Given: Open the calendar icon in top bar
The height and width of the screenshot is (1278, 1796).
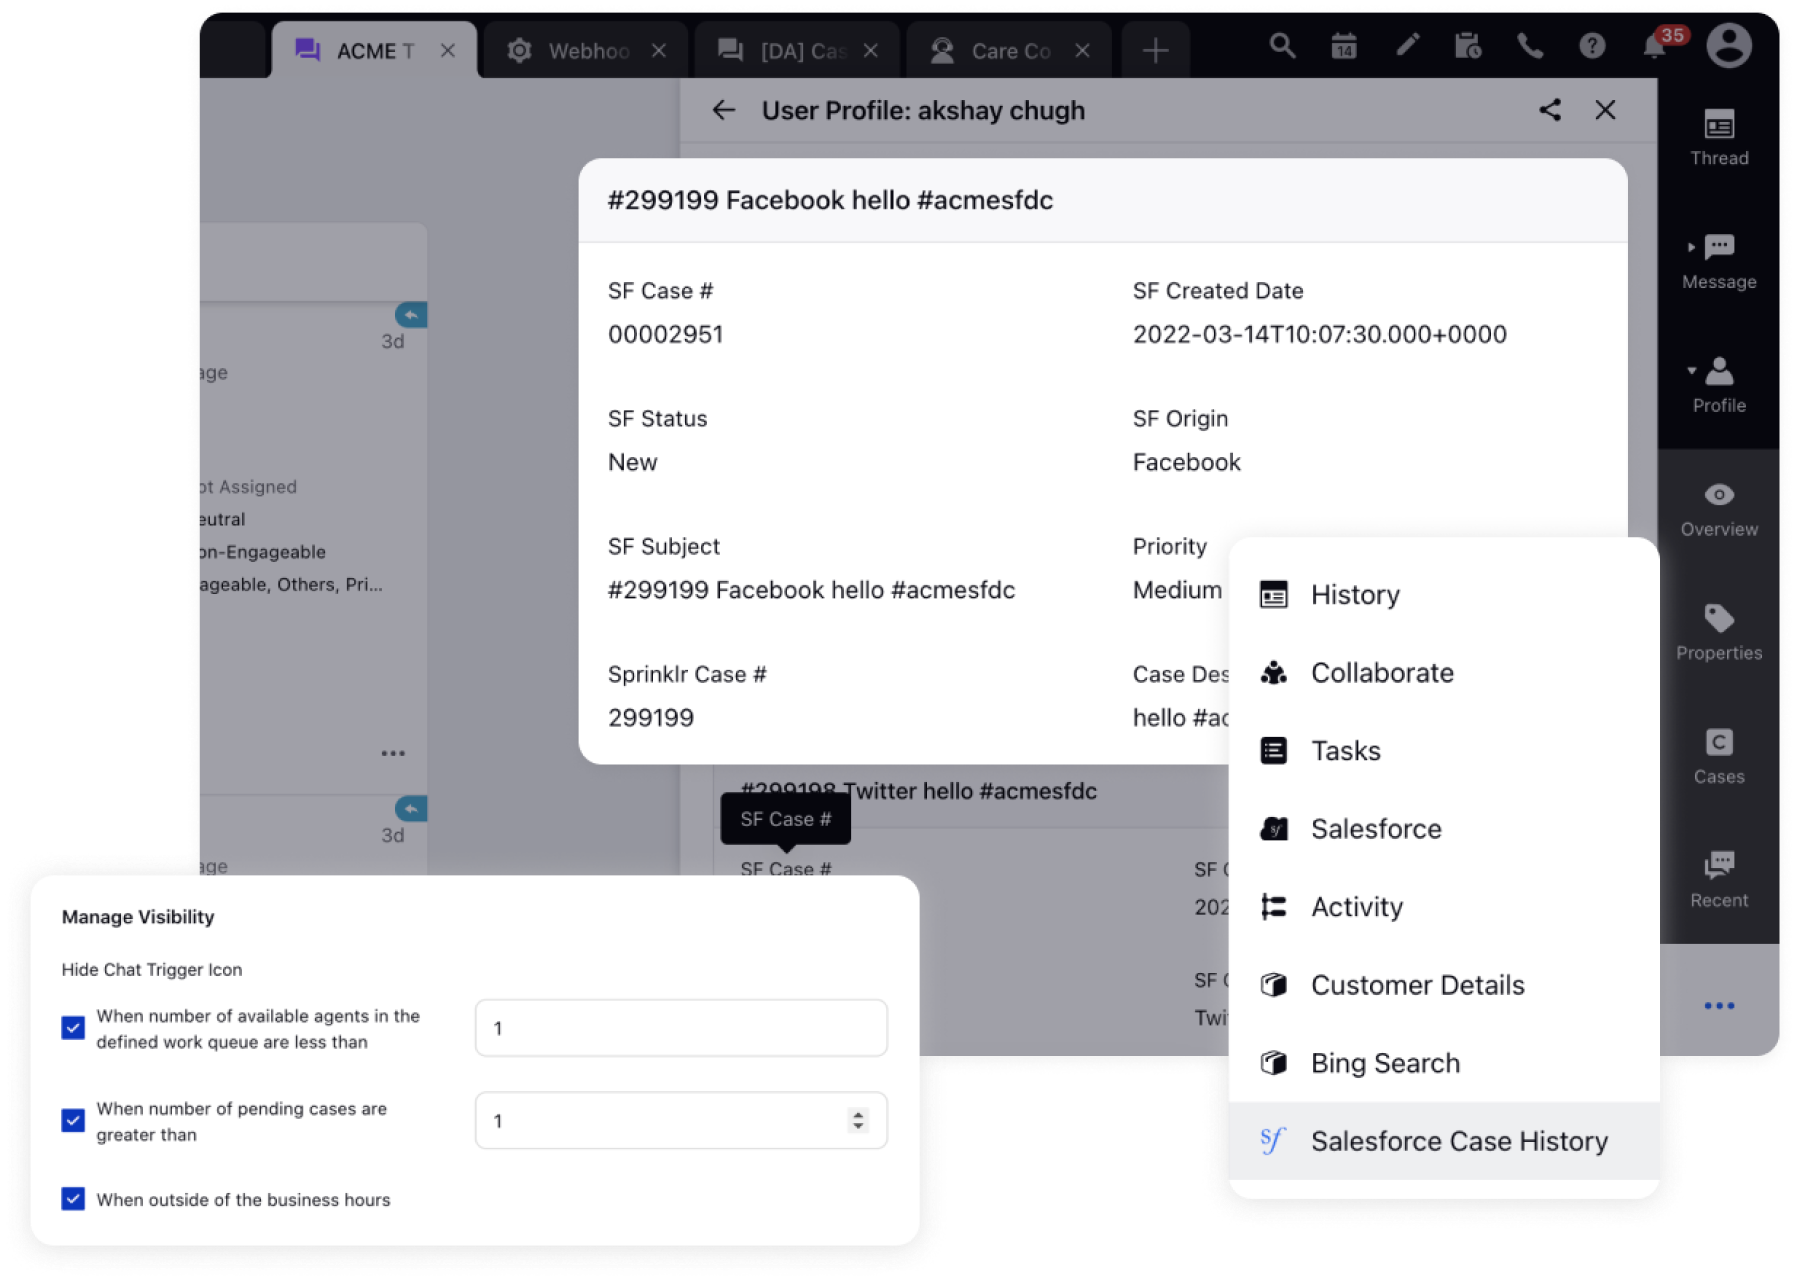Looking at the screenshot, I should click(1344, 46).
